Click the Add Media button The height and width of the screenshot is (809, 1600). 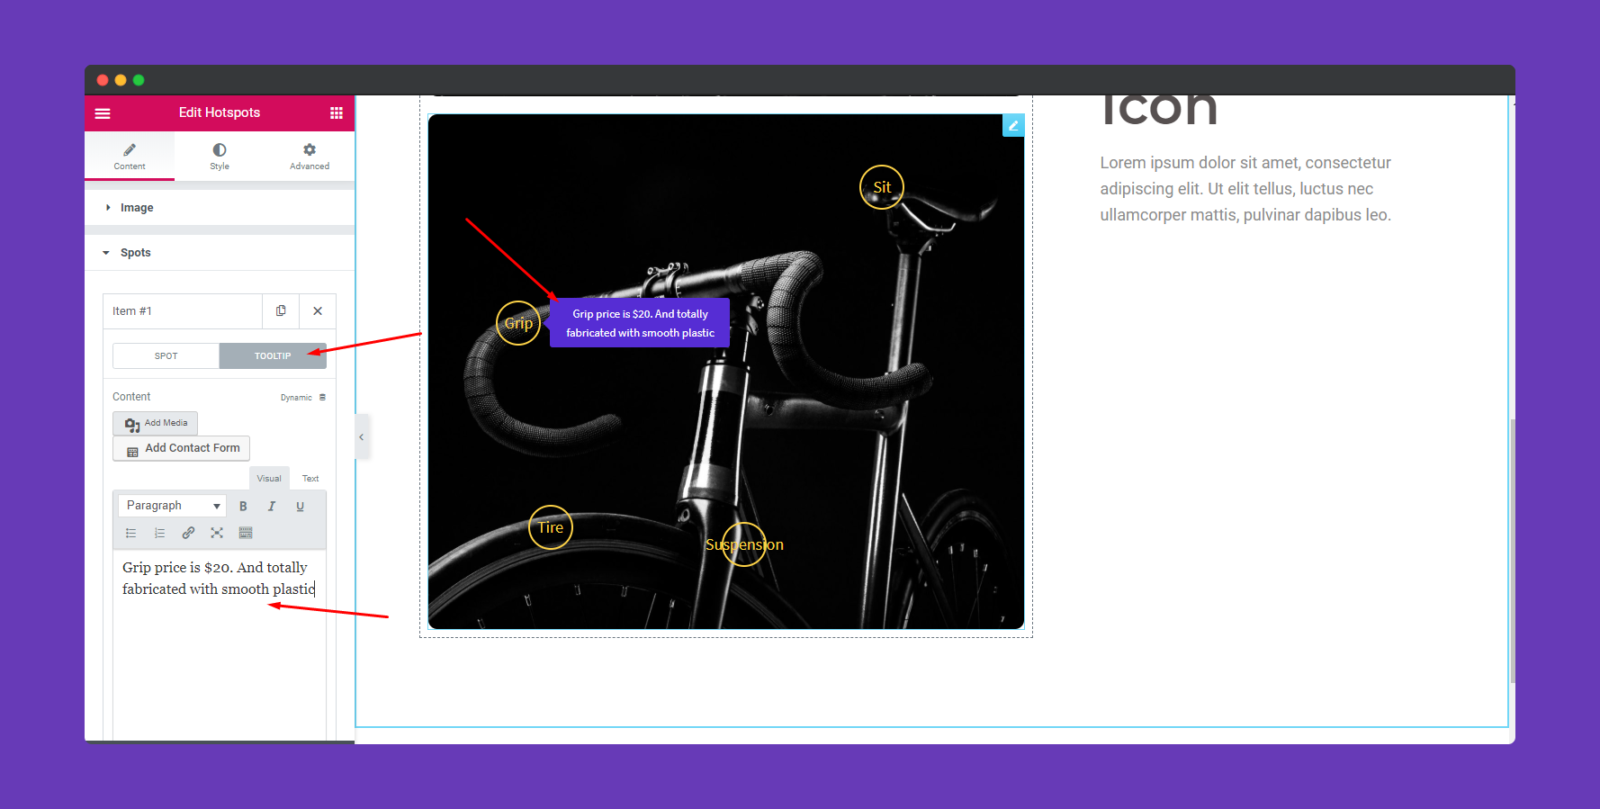[x=155, y=423]
